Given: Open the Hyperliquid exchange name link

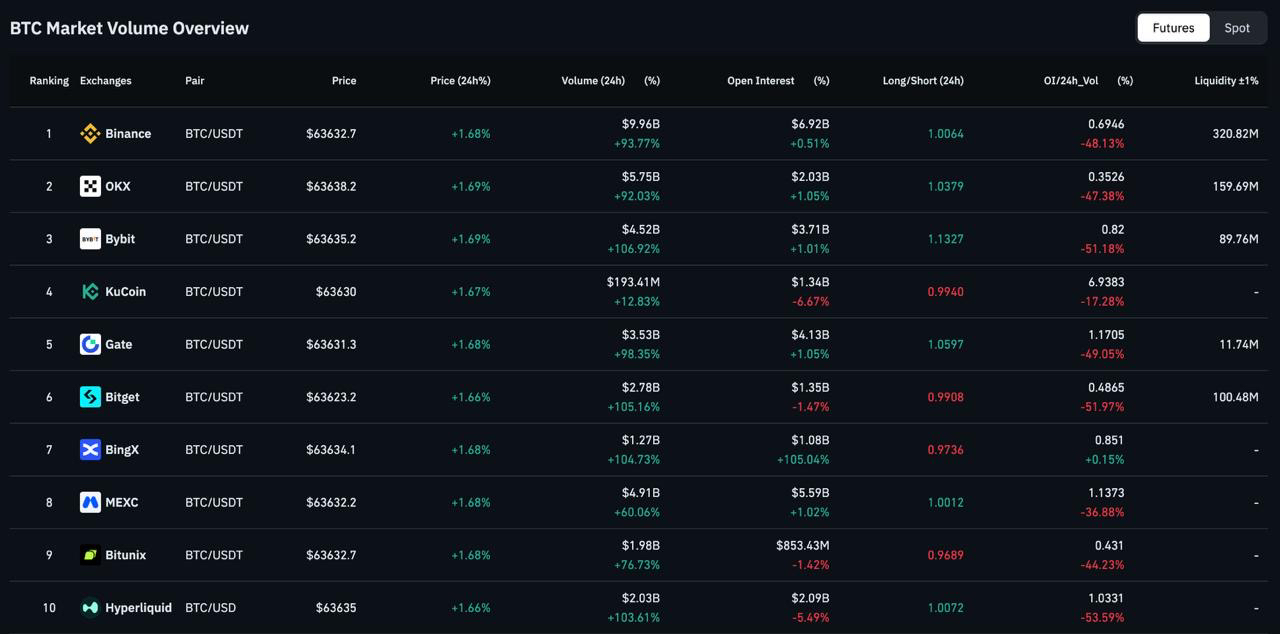Looking at the screenshot, I should point(139,608).
